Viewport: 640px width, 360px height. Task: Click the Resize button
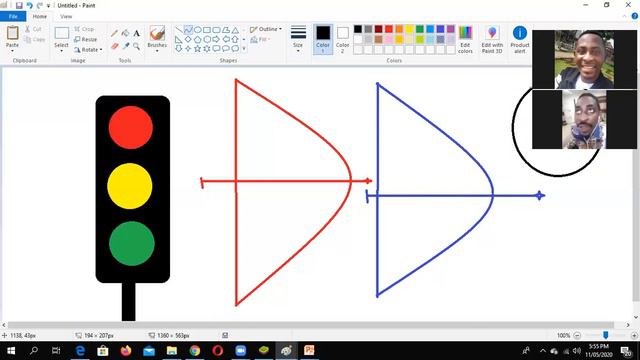(86, 40)
